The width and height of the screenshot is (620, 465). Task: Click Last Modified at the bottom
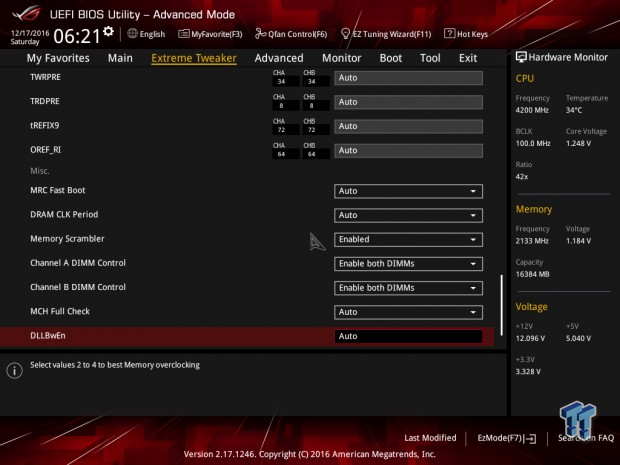tap(430, 438)
